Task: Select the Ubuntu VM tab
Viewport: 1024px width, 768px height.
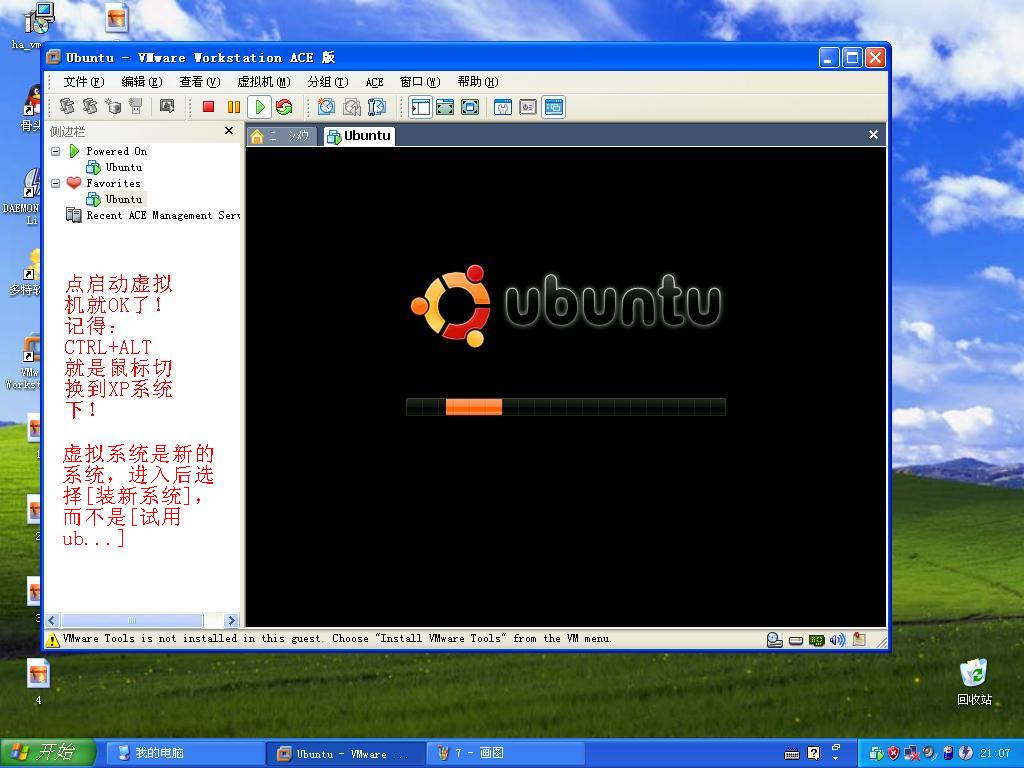Action: (x=359, y=136)
